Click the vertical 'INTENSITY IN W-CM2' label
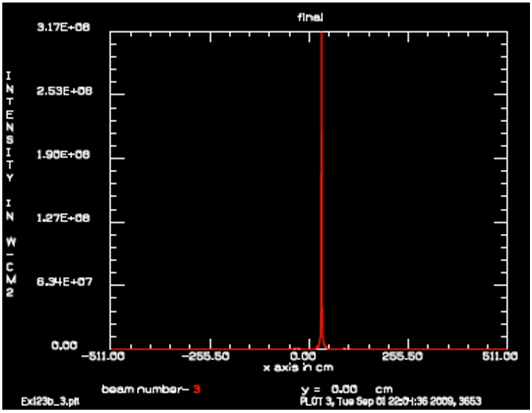Image resolution: width=532 pixels, height=413 pixels. [x=10, y=184]
